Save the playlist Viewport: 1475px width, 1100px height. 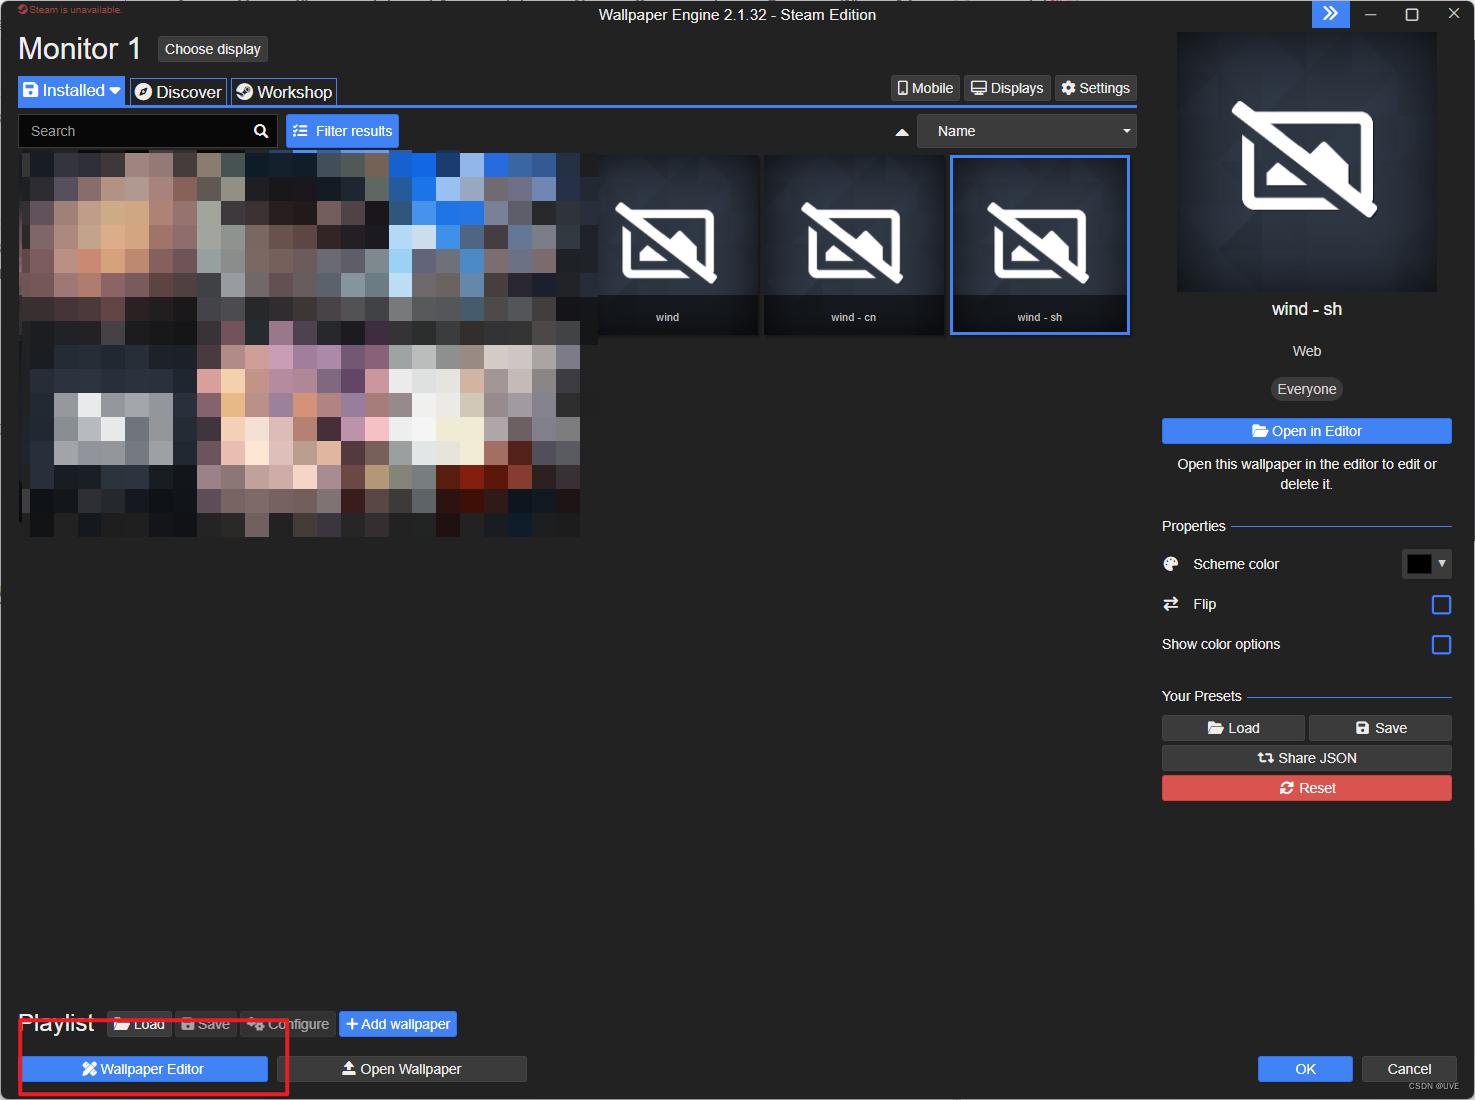(206, 1024)
